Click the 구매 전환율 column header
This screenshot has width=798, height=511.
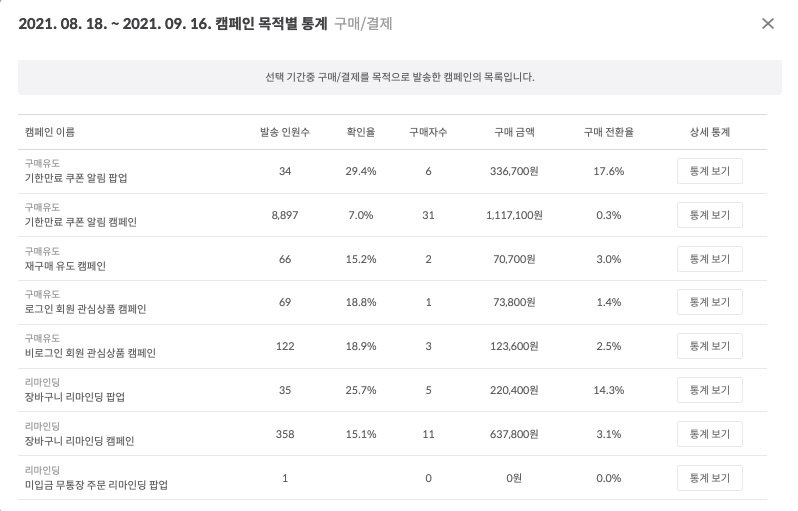(608, 132)
